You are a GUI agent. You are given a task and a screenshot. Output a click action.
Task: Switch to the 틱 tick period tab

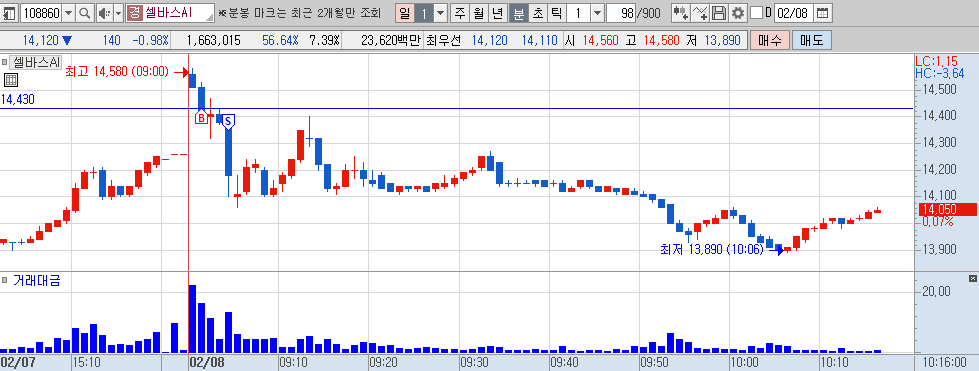click(557, 12)
